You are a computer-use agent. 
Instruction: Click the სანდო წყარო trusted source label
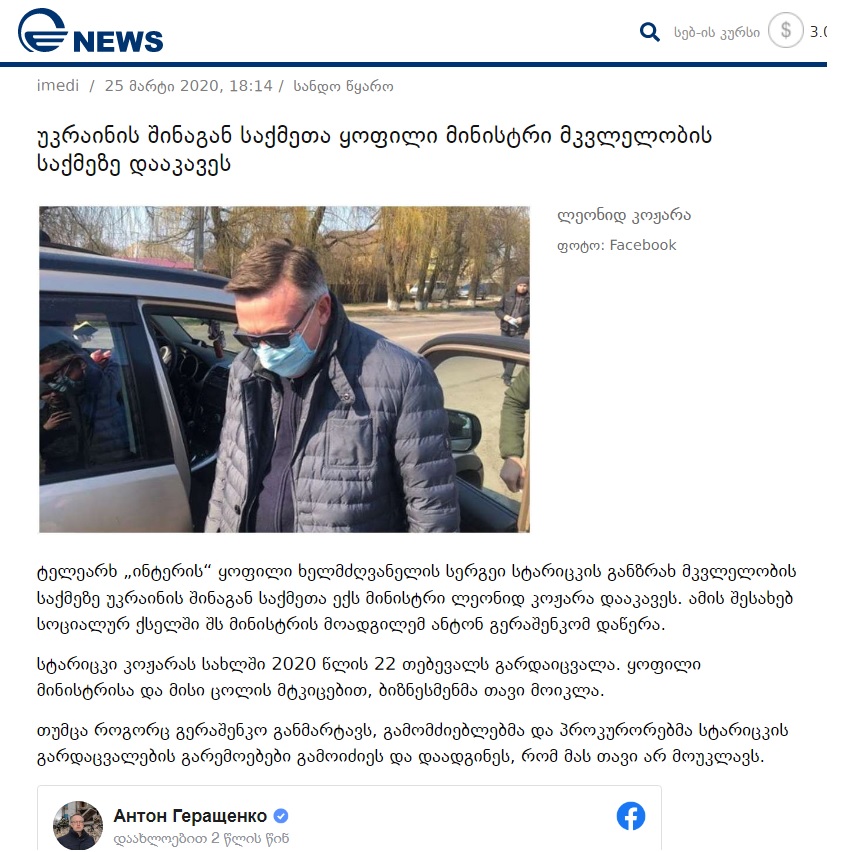click(343, 86)
